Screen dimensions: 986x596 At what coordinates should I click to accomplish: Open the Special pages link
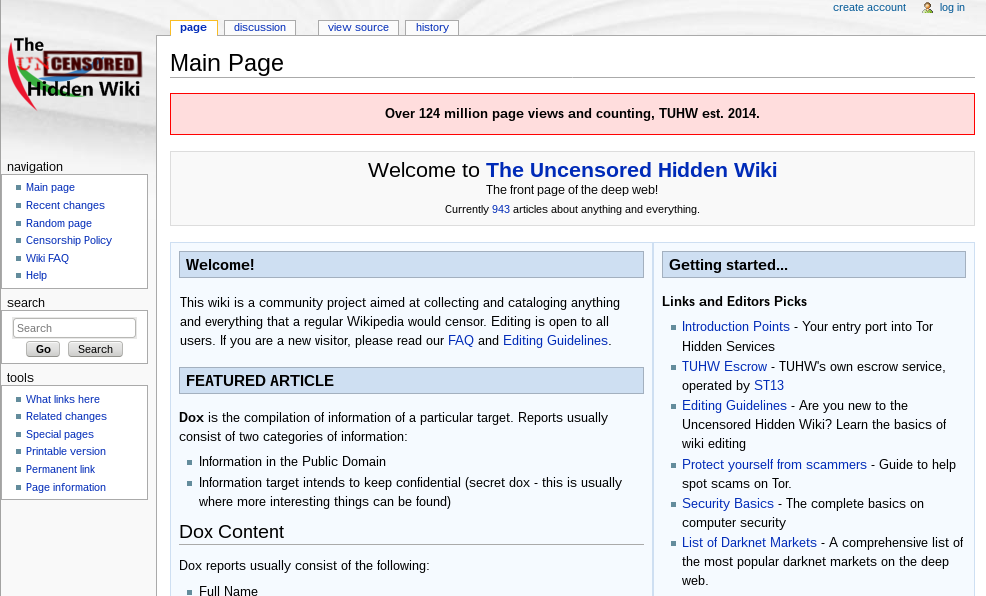pyautogui.click(x=60, y=434)
